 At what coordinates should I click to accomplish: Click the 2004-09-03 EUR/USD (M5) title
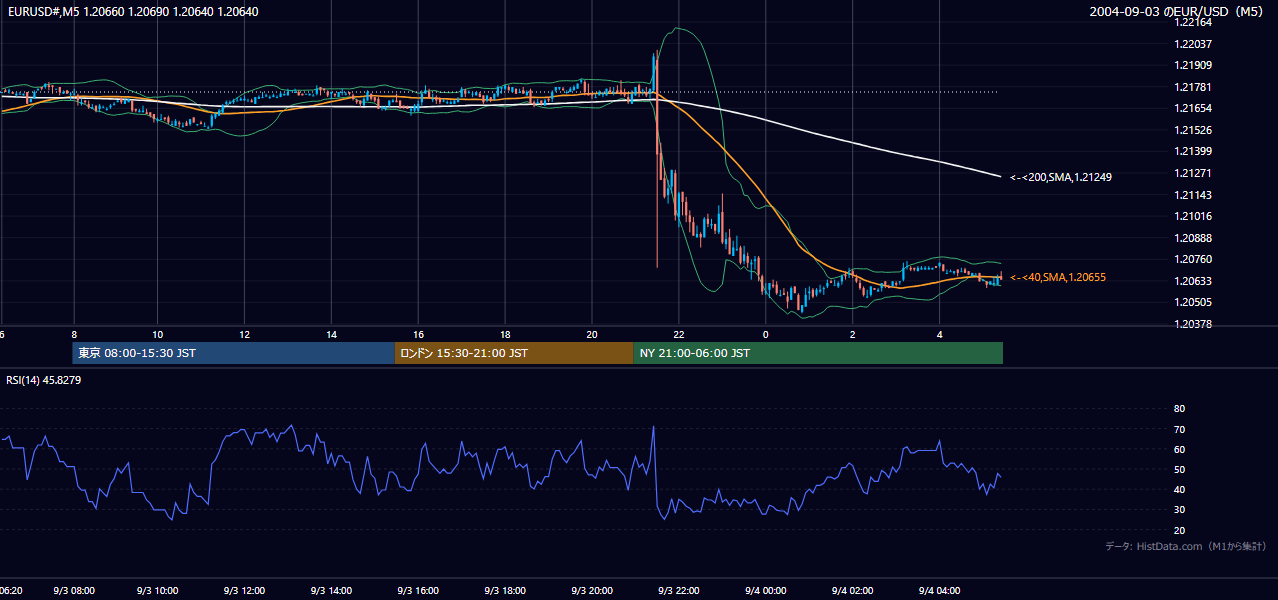point(1178,12)
